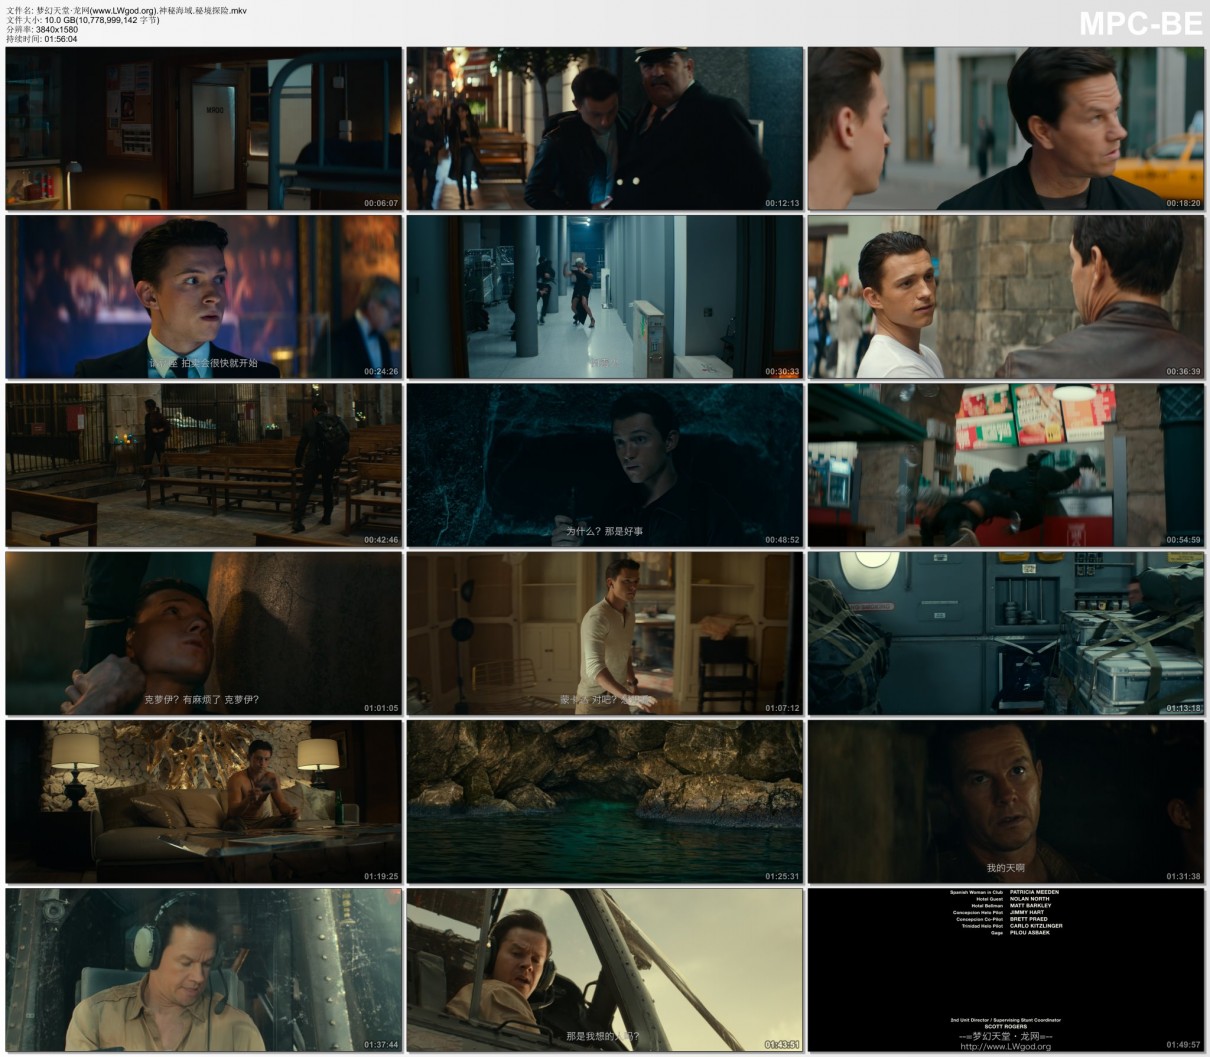
Task: Select the thumbnail timestamped 00:06:07
Action: tap(203, 128)
